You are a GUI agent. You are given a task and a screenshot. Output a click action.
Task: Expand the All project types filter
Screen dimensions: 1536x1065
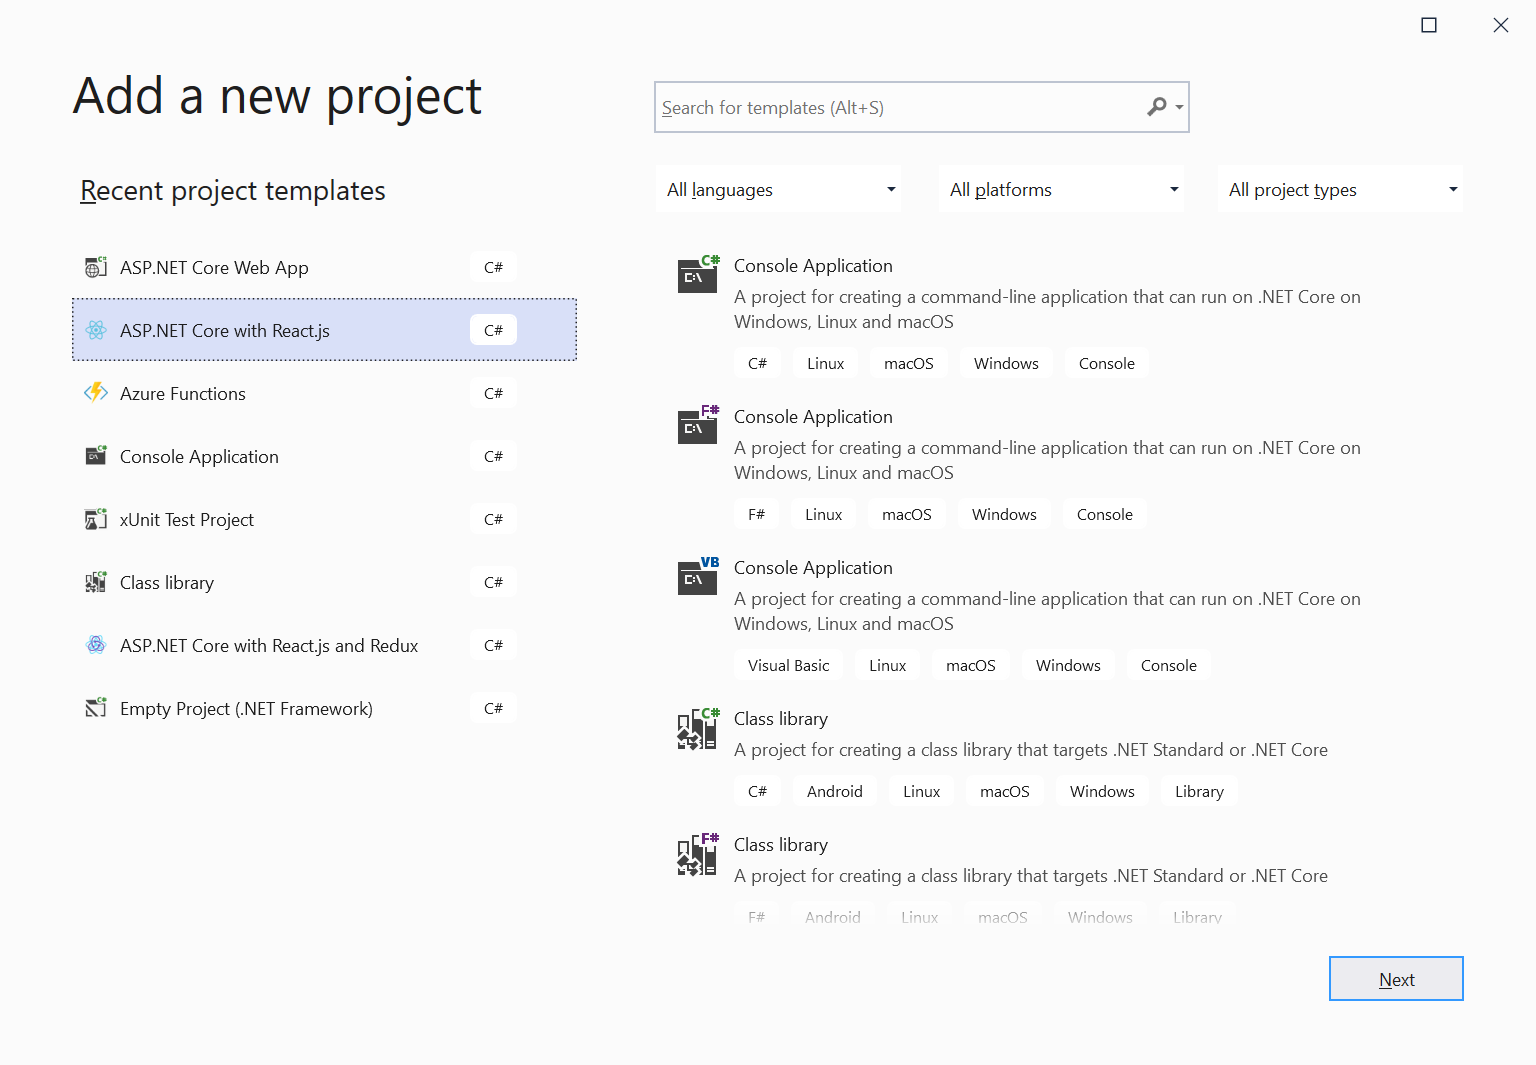point(1339,189)
